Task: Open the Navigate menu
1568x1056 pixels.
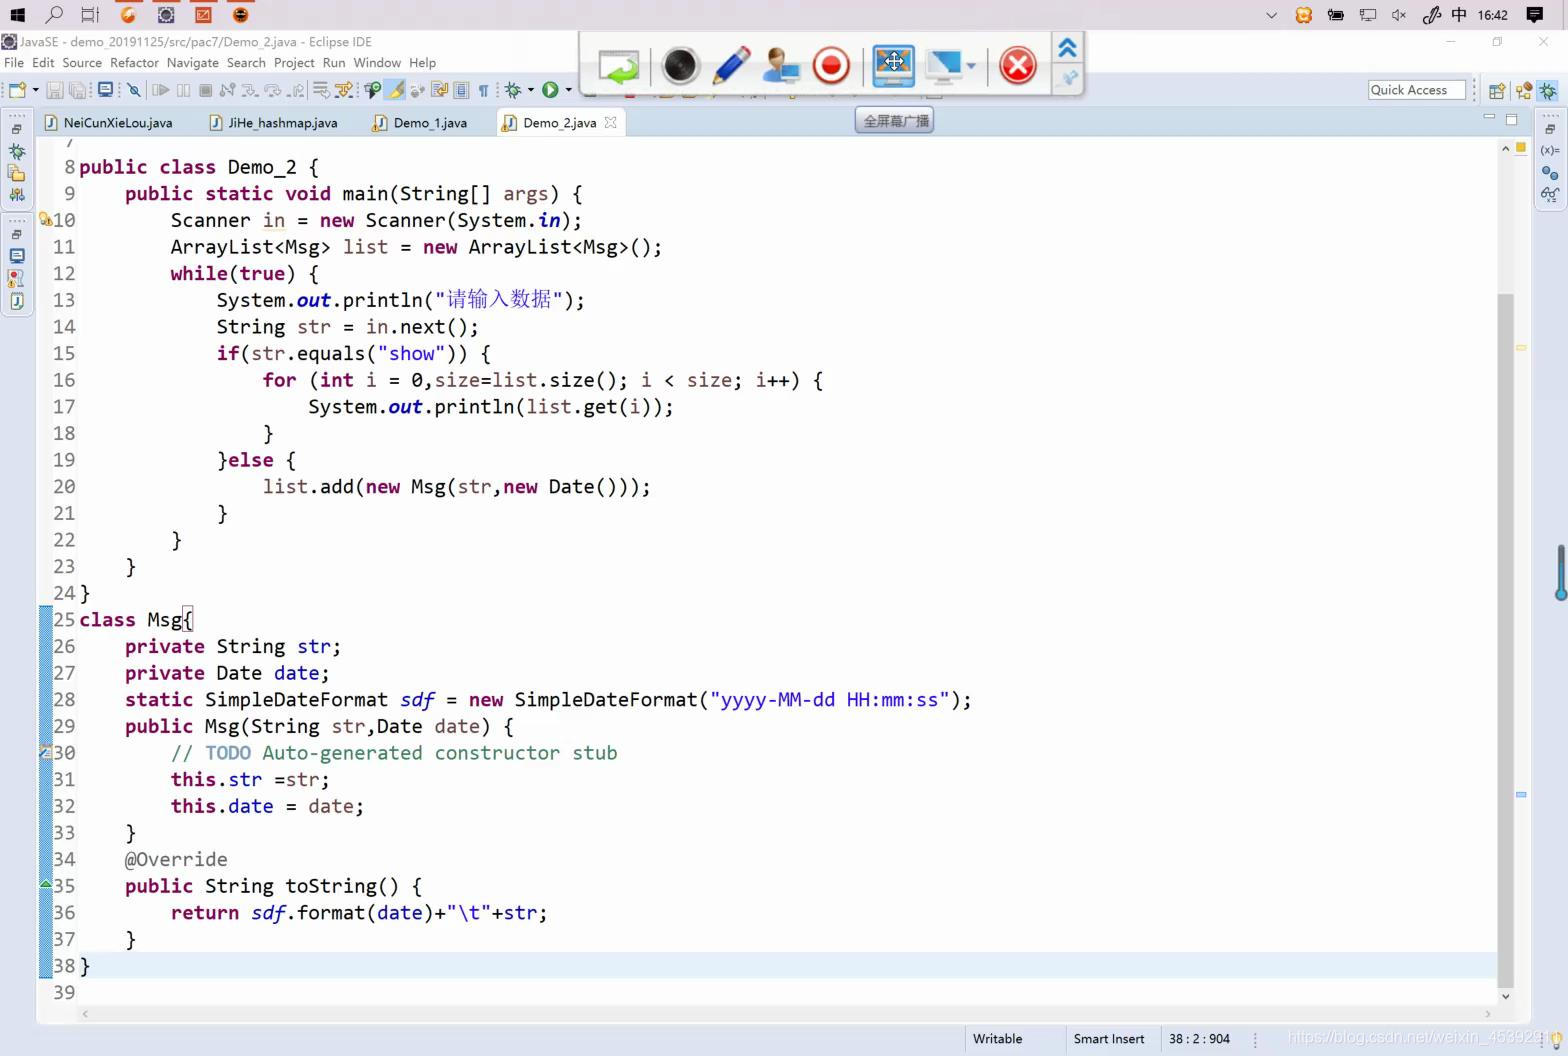Action: [192, 62]
